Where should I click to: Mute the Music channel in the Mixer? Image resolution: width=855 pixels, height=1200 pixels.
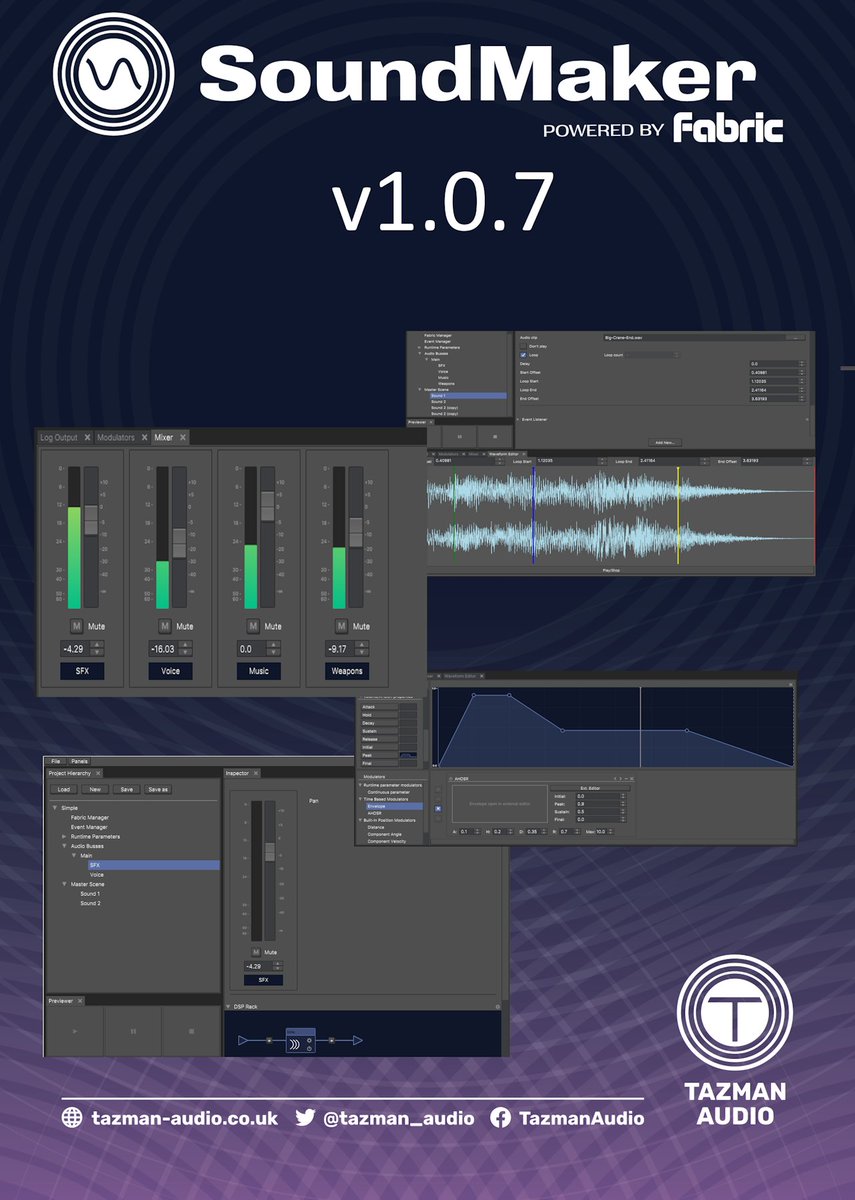pos(253,626)
